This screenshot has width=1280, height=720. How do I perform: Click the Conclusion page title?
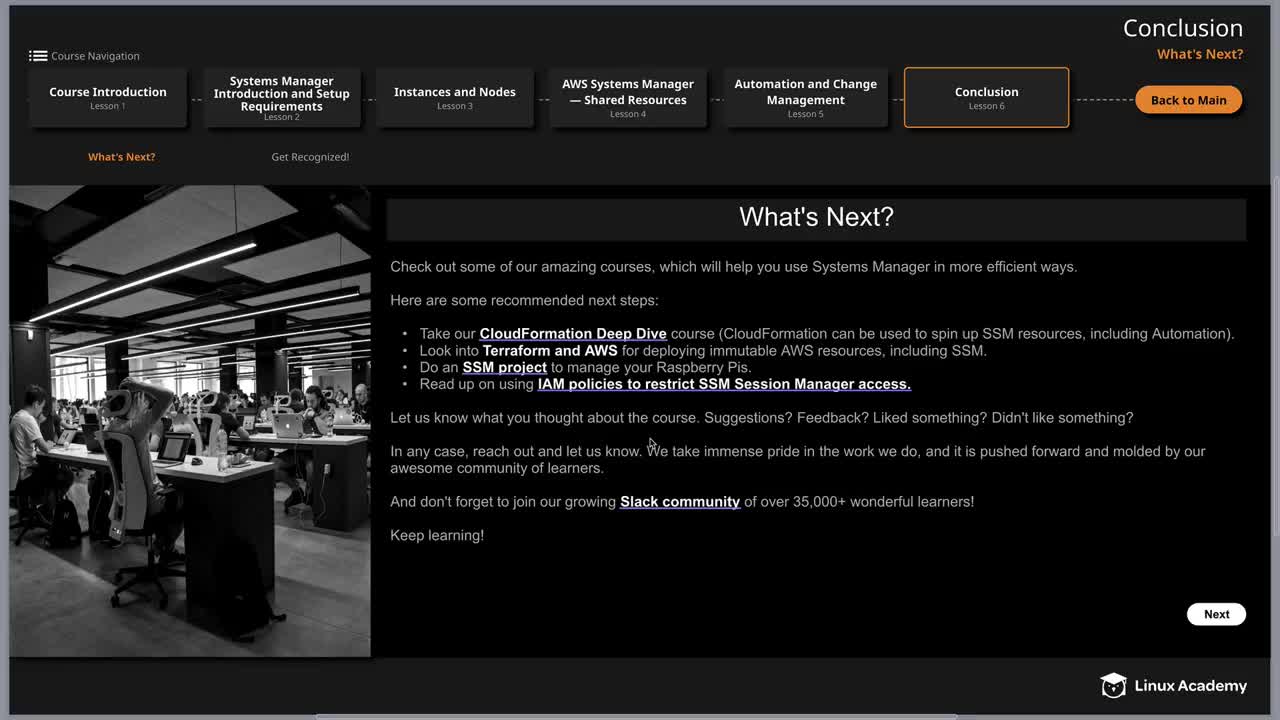pyautogui.click(x=1183, y=28)
